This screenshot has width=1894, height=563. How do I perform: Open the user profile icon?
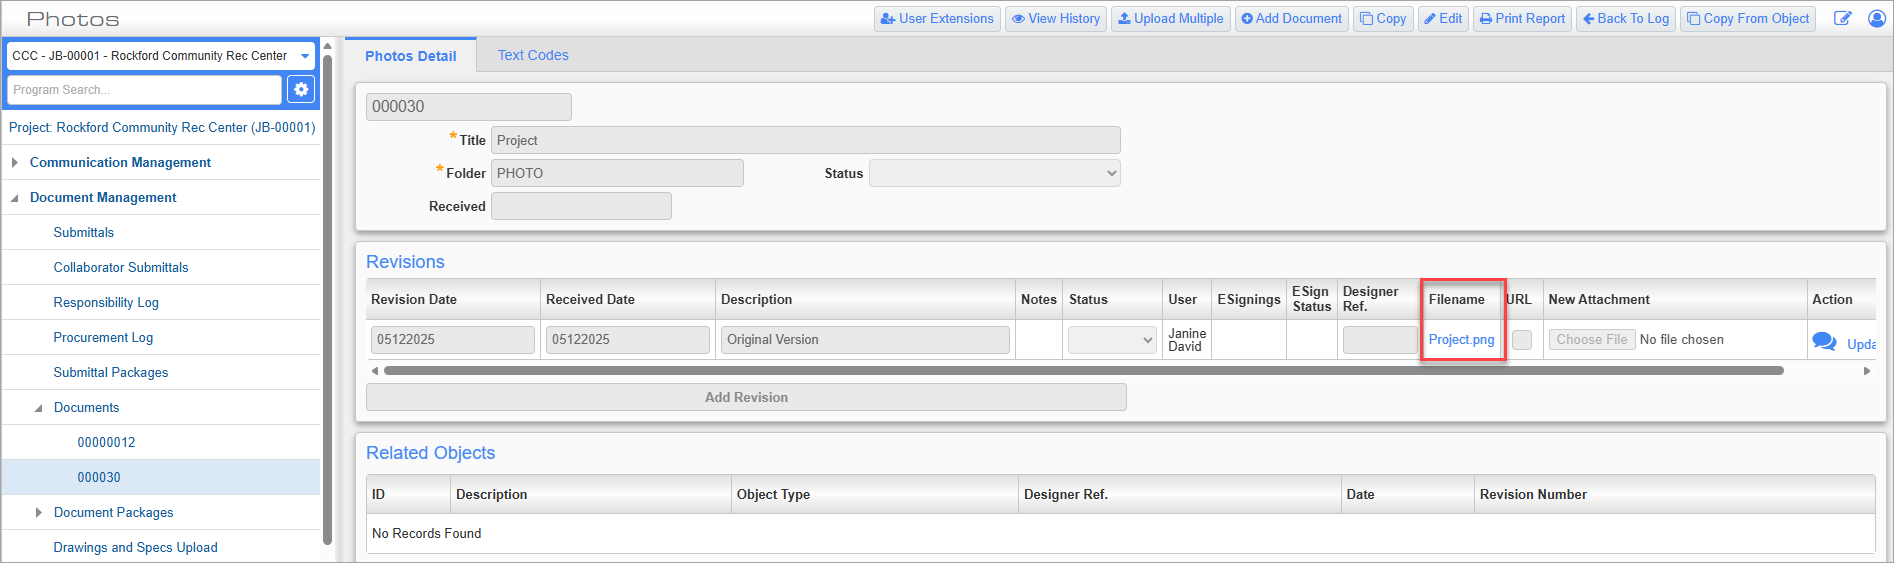pyautogui.click(x=1877, y=19)
